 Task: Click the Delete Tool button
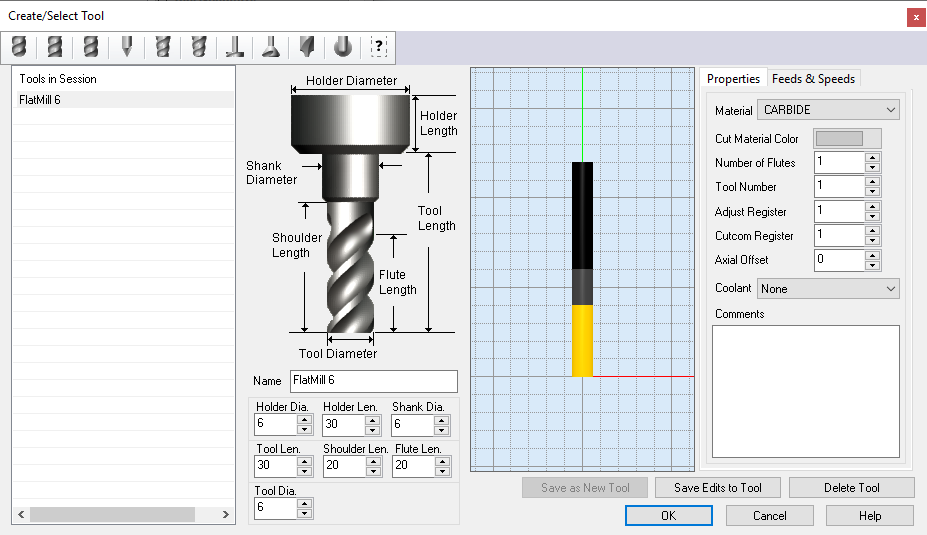click(x=852, y=488)
